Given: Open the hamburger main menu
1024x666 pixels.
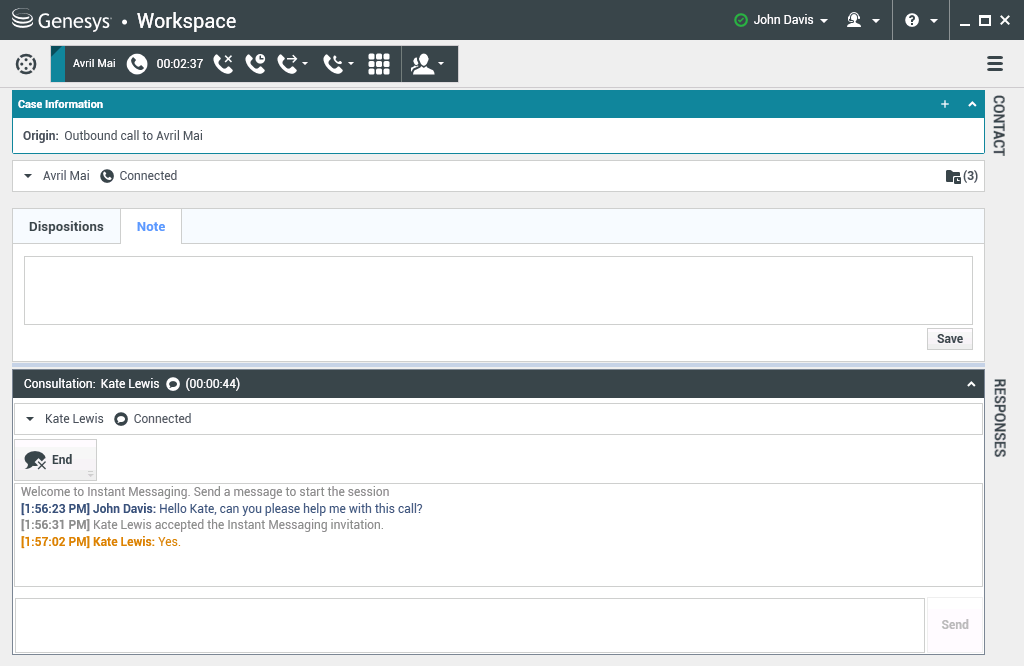Looking at the screenshot, I should 995,64.
